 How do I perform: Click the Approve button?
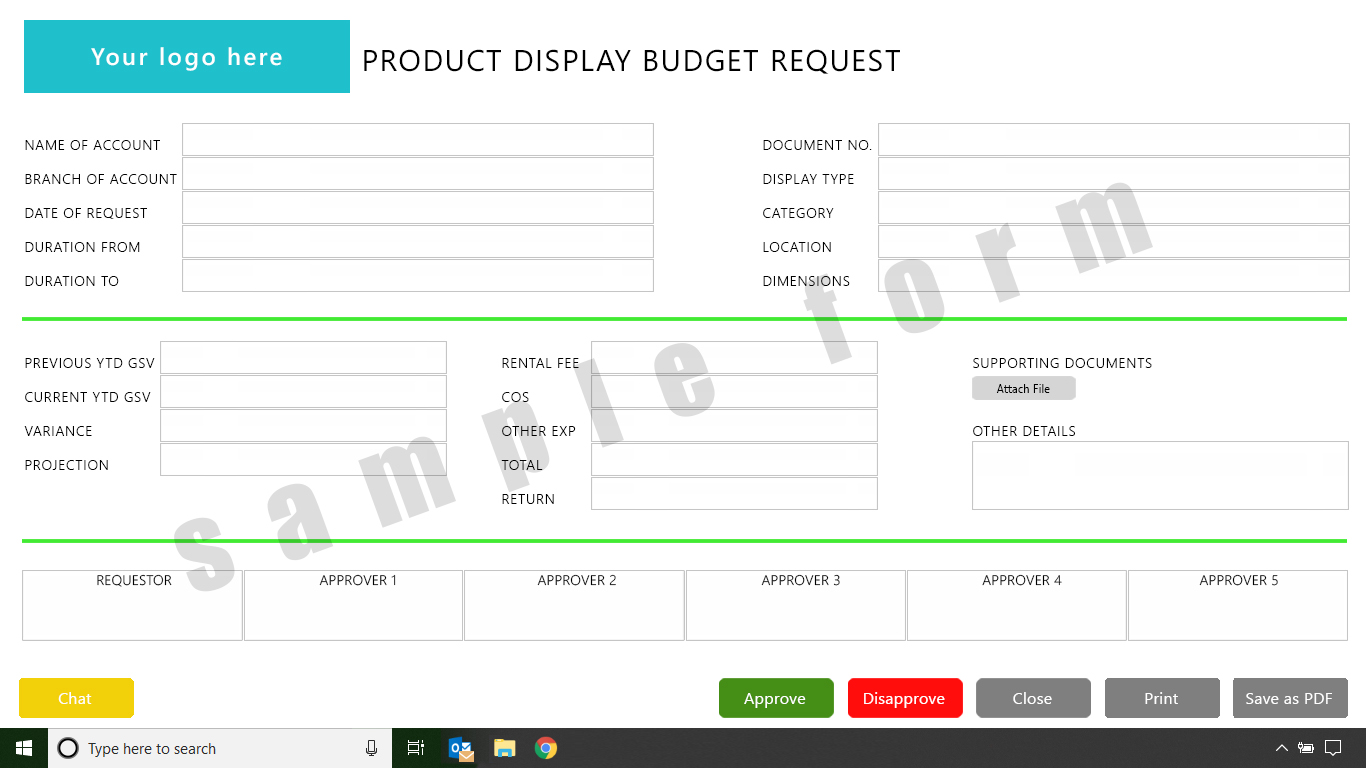click(776, 698)
